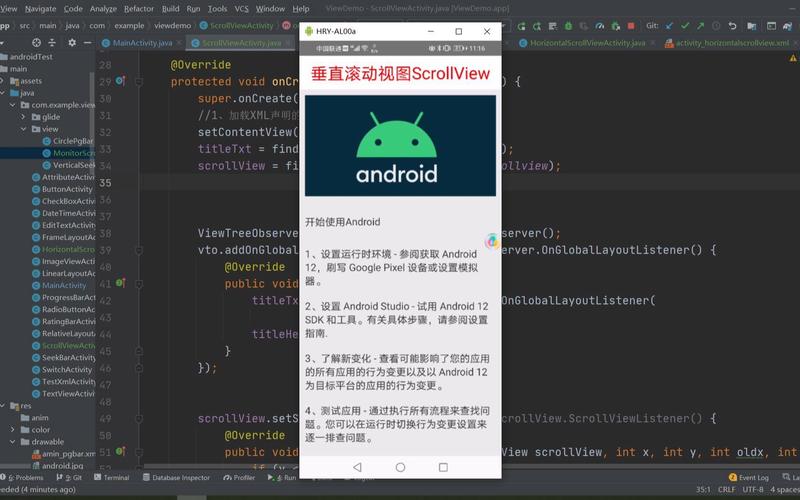Click the override gutter icon on line 51

coord(120,451)
